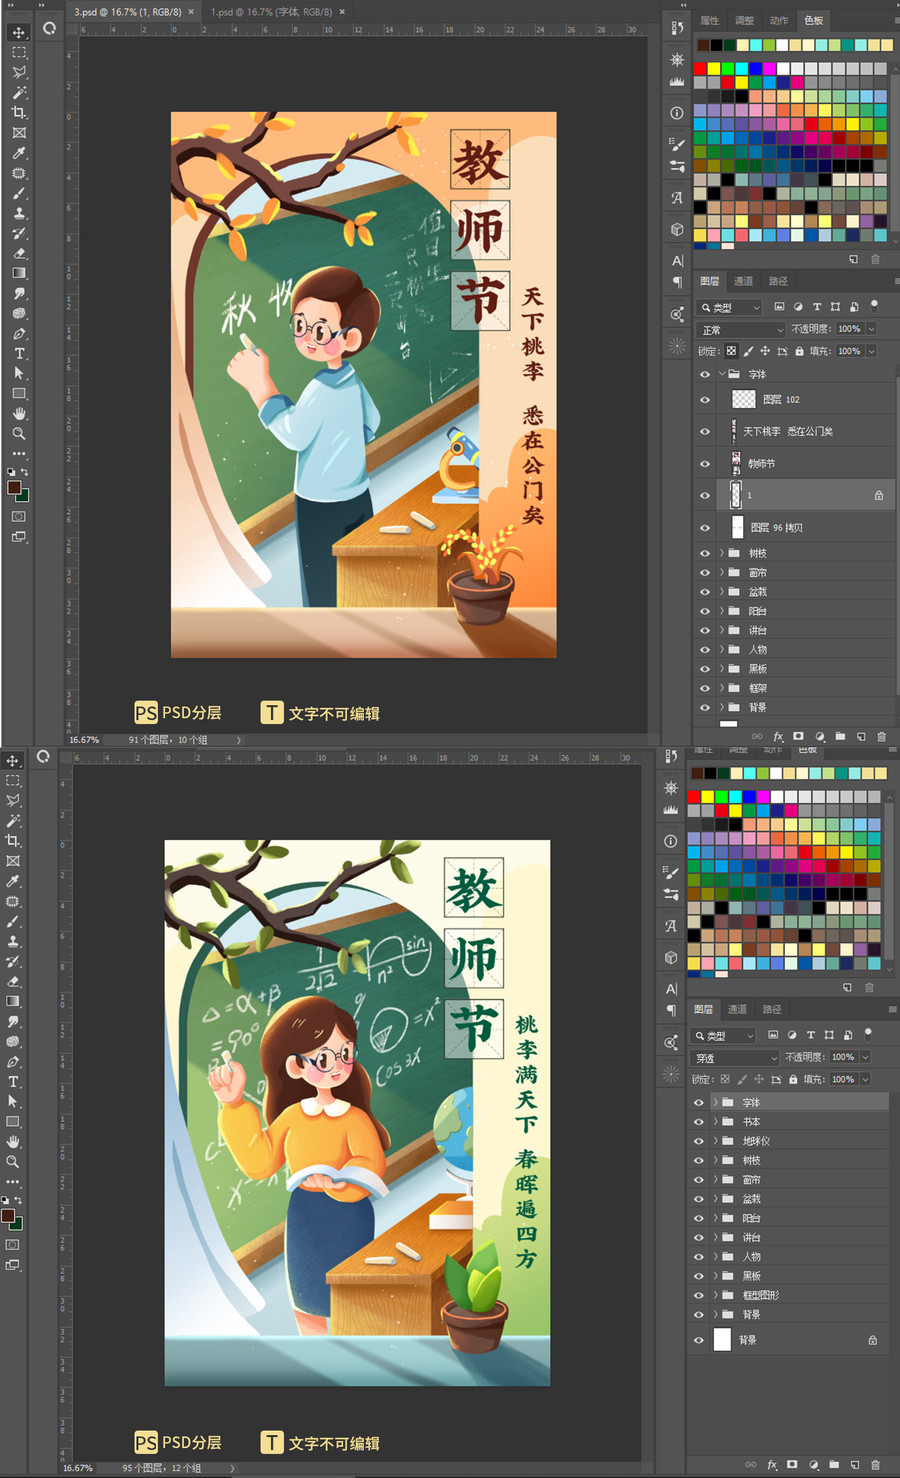Toggle layer filtering switch in the 正常 Layers panel

874,305
